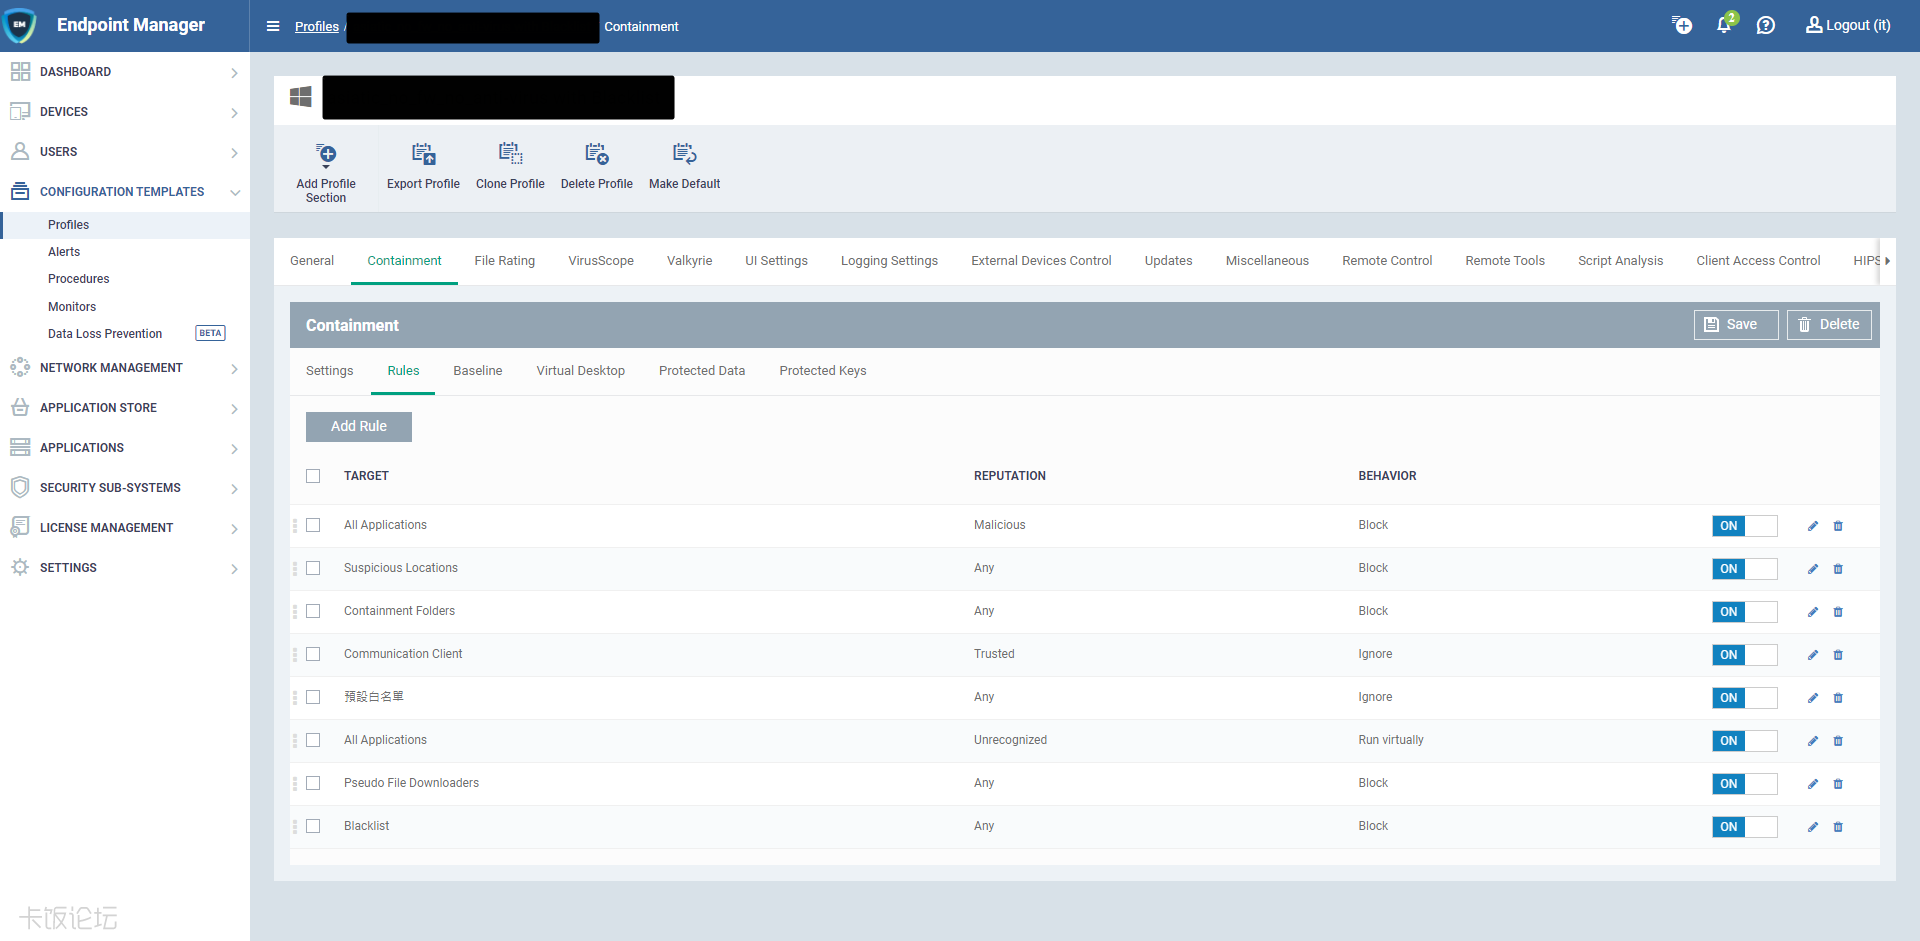Screen dimensions: 1920x941
Task: Switch to the File Rating tab
Action: (504, 261)
